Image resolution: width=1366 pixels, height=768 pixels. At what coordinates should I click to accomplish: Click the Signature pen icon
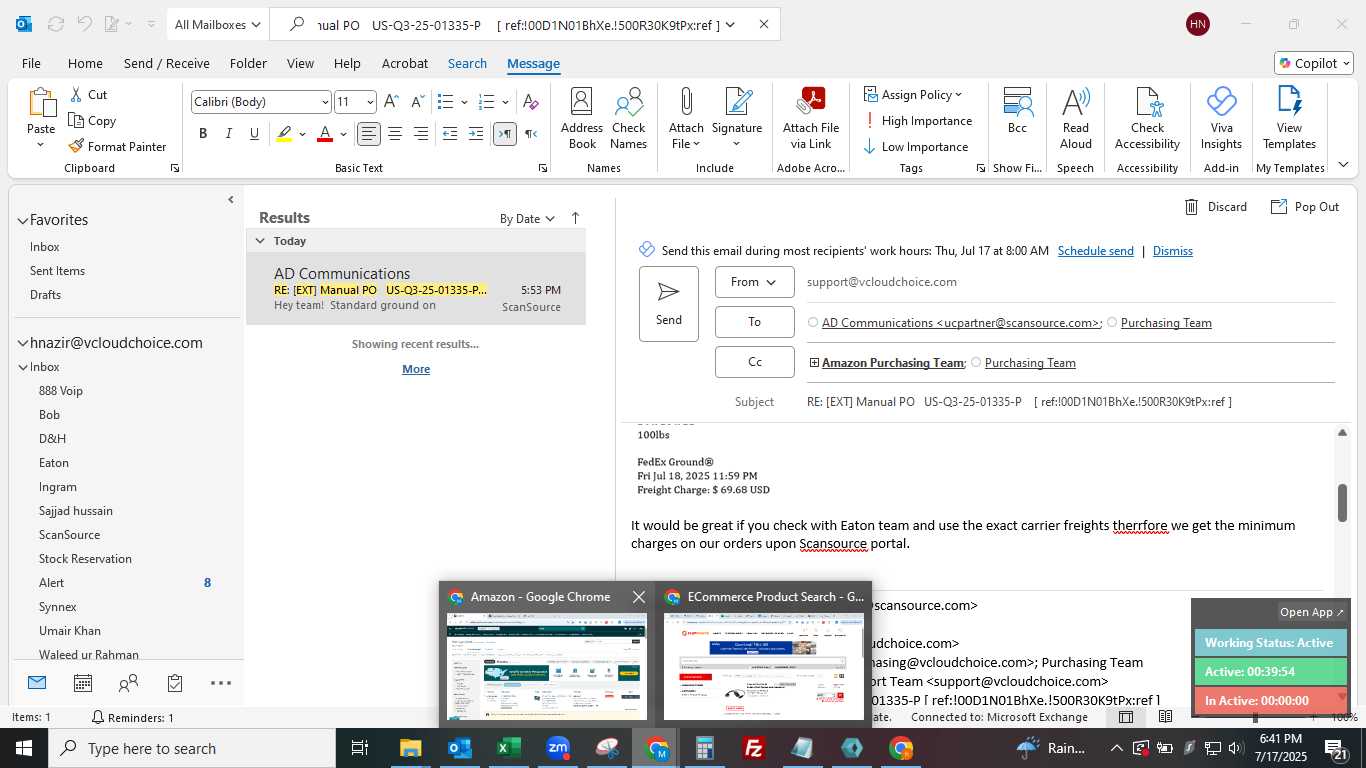[x=737, y=102]
